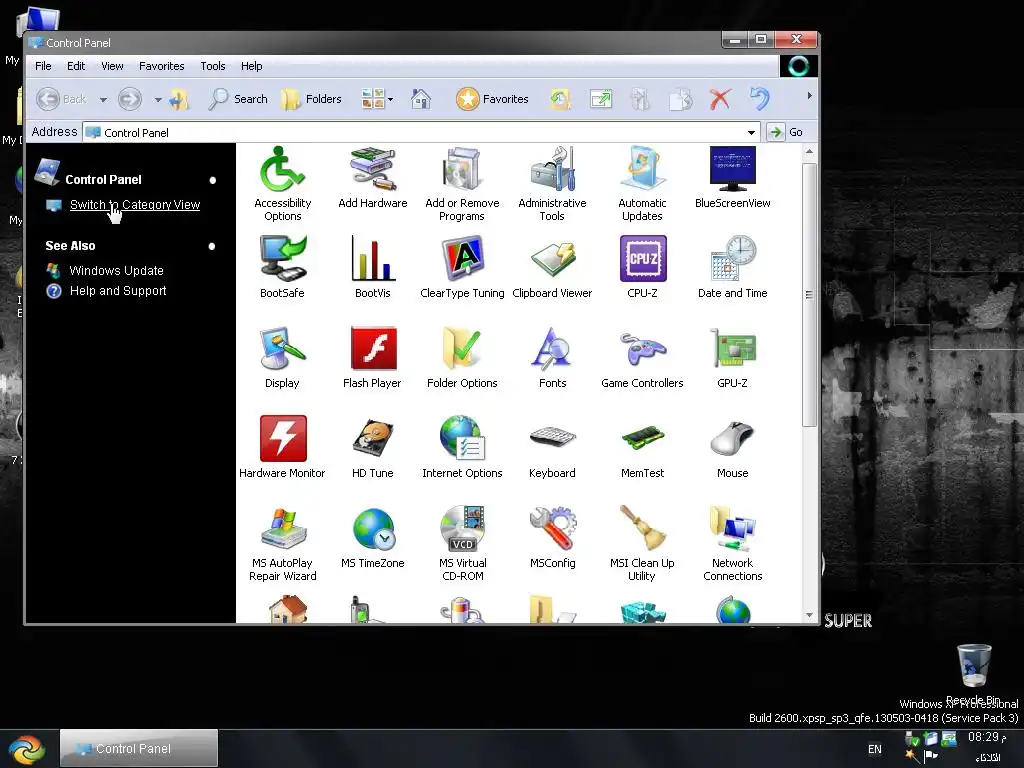Open the File menu
Image resolution: width=1024 pixels, height=768 pixels.
coord(43,66)
